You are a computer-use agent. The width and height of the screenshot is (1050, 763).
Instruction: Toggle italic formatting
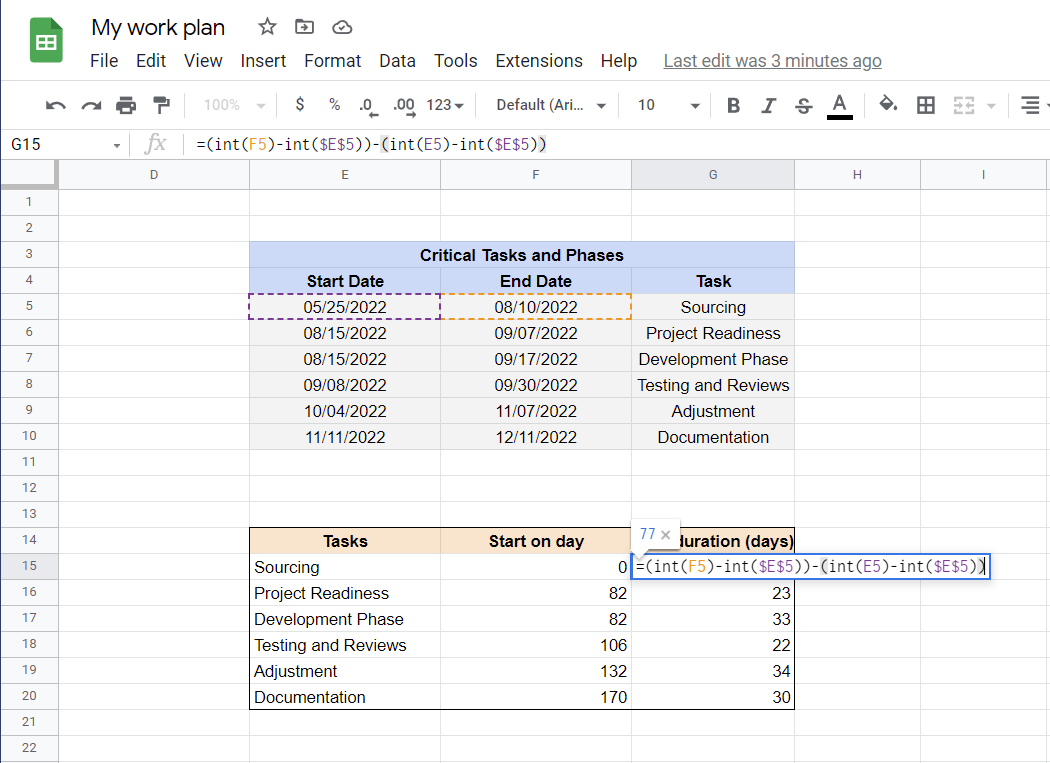pyautogui.click(x=768, y=105)
